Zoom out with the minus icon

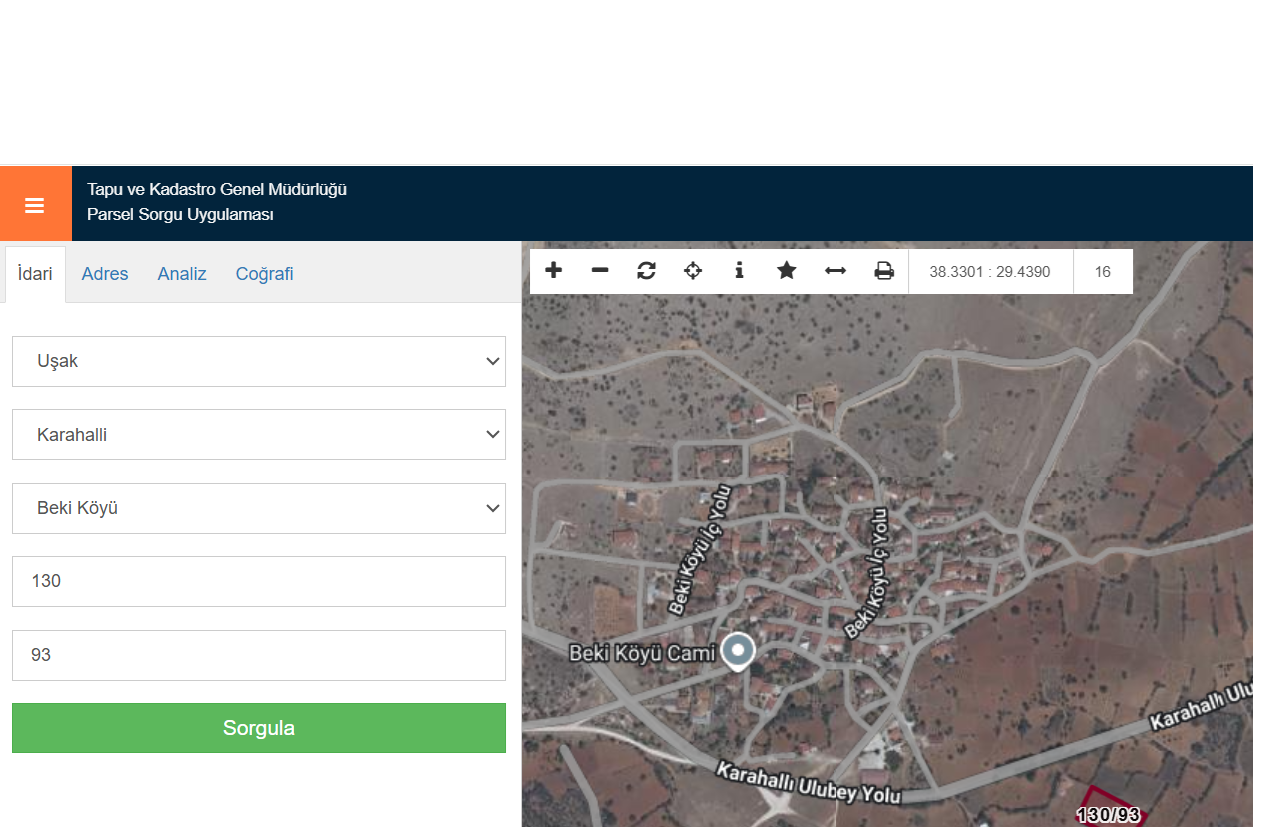point(600,271)
